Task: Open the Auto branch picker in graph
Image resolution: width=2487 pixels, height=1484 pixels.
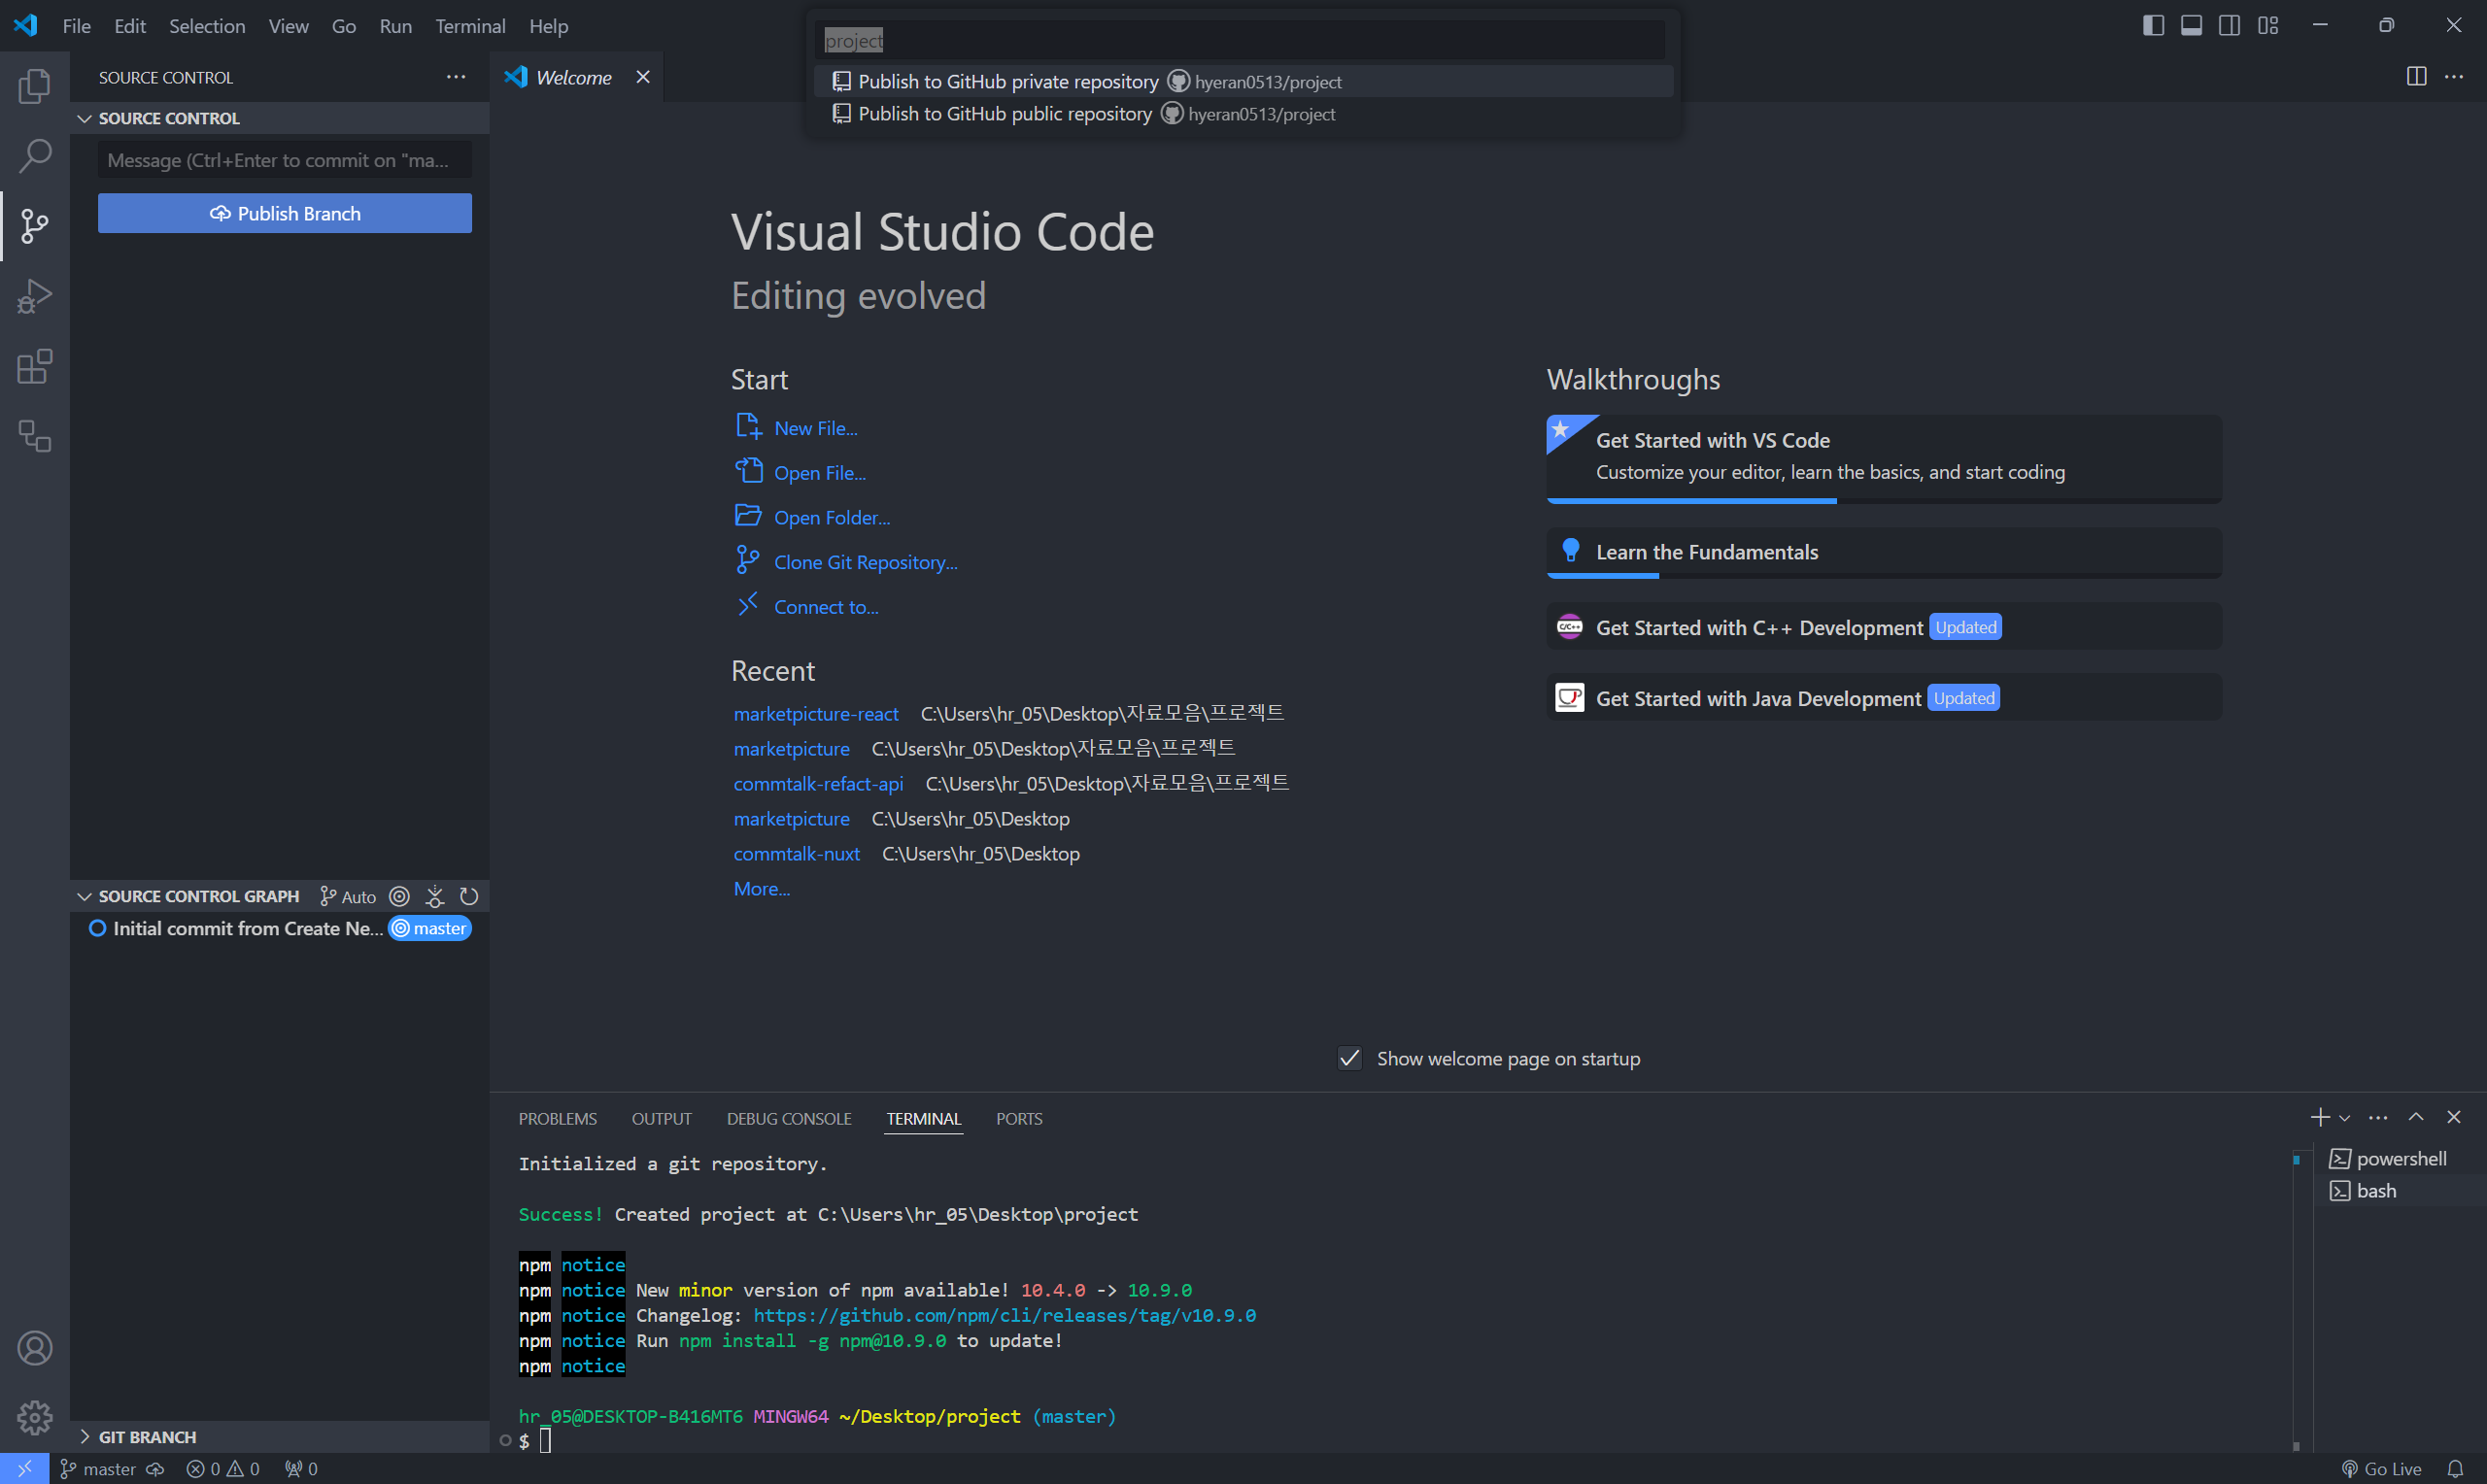Action: pos(348,896)
